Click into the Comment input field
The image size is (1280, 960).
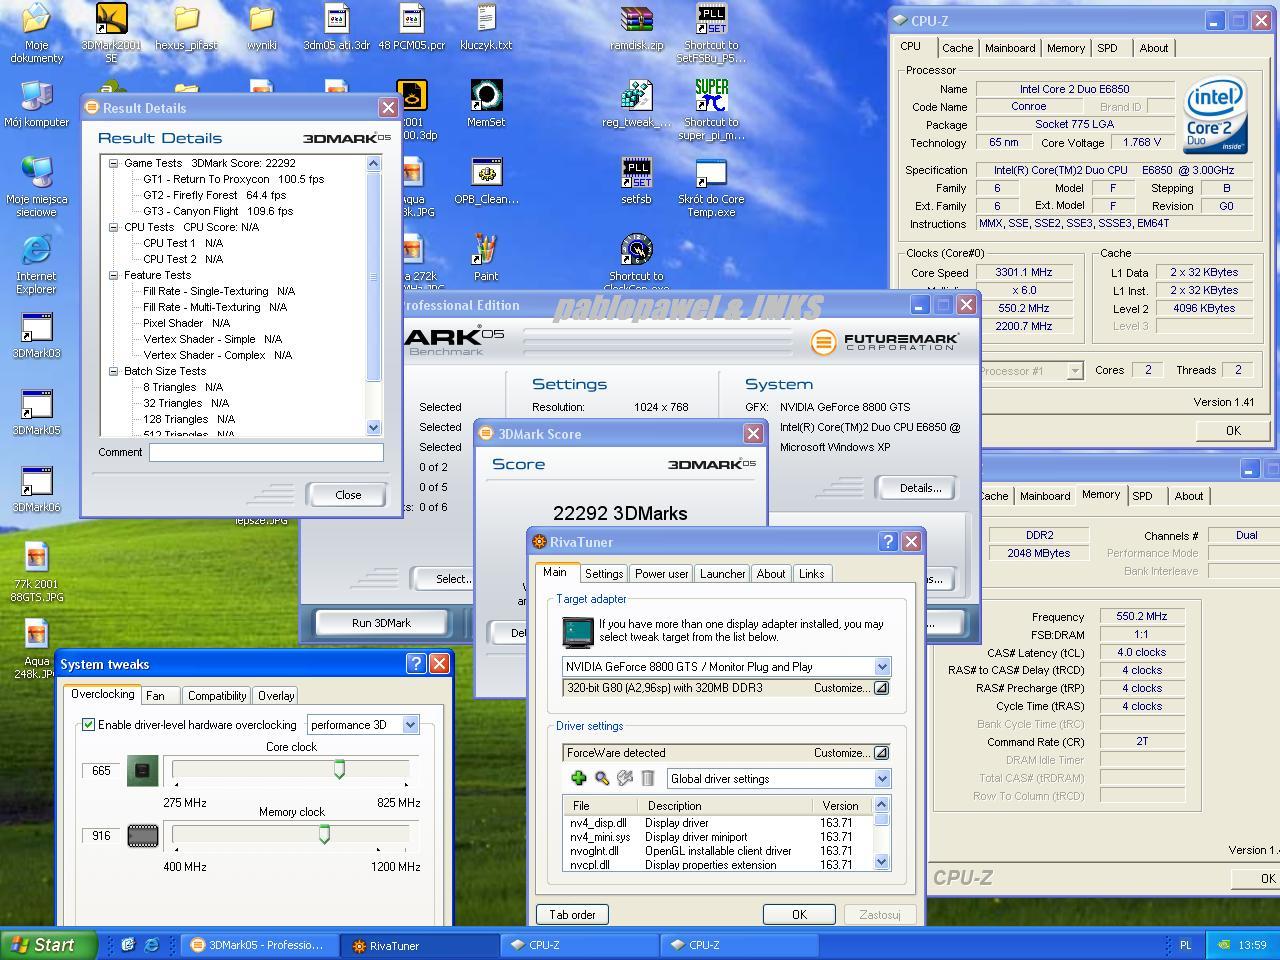(x=266, y=452)
